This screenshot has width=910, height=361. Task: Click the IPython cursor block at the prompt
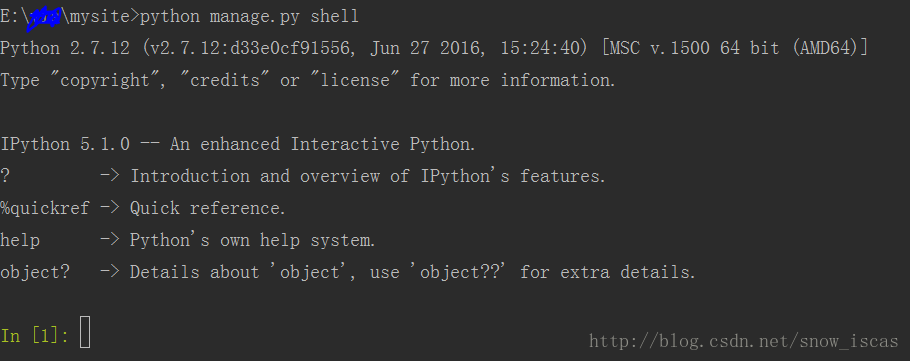click(x=85, y=332)
